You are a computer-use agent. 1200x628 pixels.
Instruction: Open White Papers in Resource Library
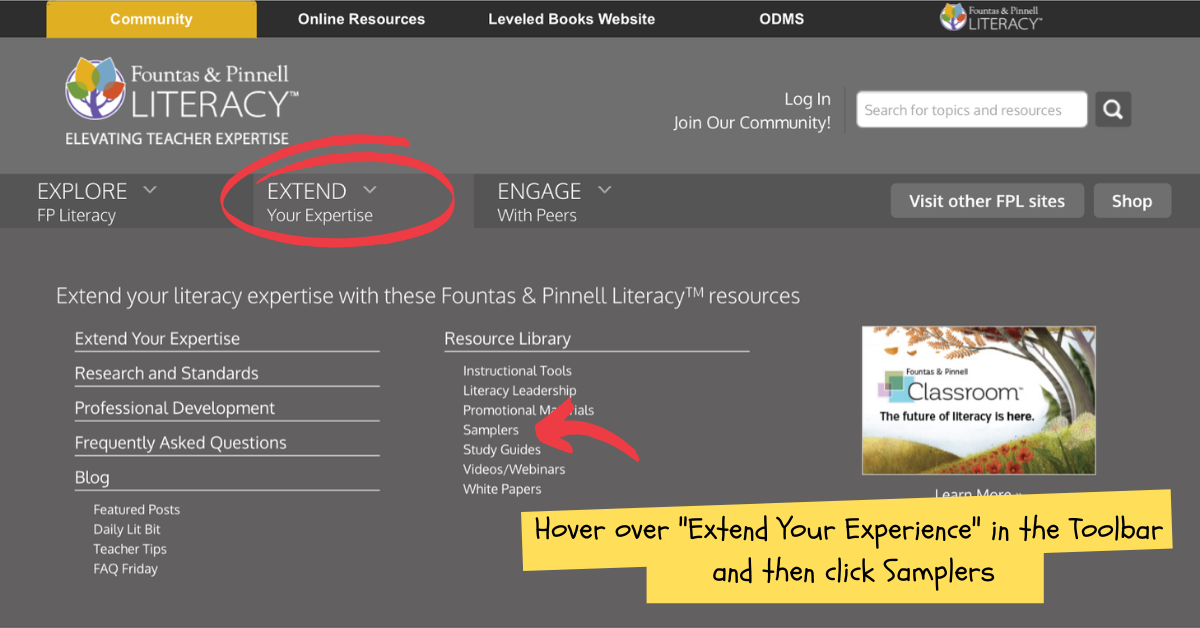[x=502, y=489]
